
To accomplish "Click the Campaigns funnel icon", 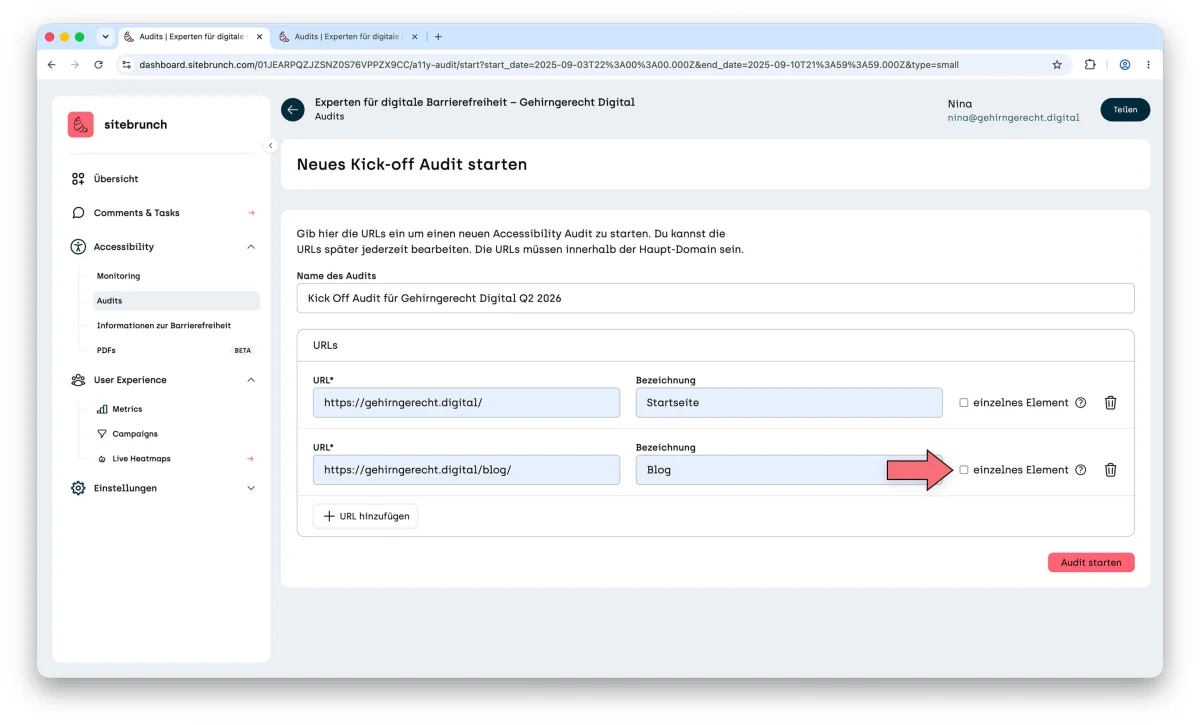I will pyautogui.click(x=102, y=434).
